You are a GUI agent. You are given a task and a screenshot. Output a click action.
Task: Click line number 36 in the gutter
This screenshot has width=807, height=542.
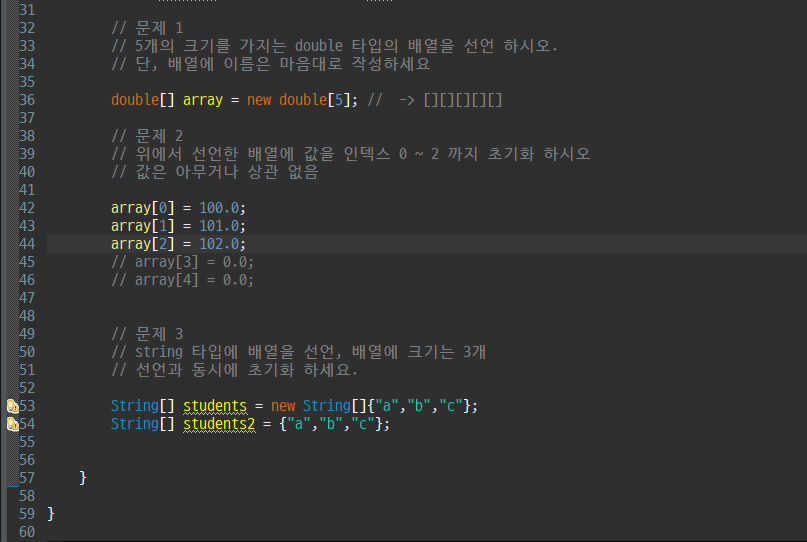click(x=27, y=100)
